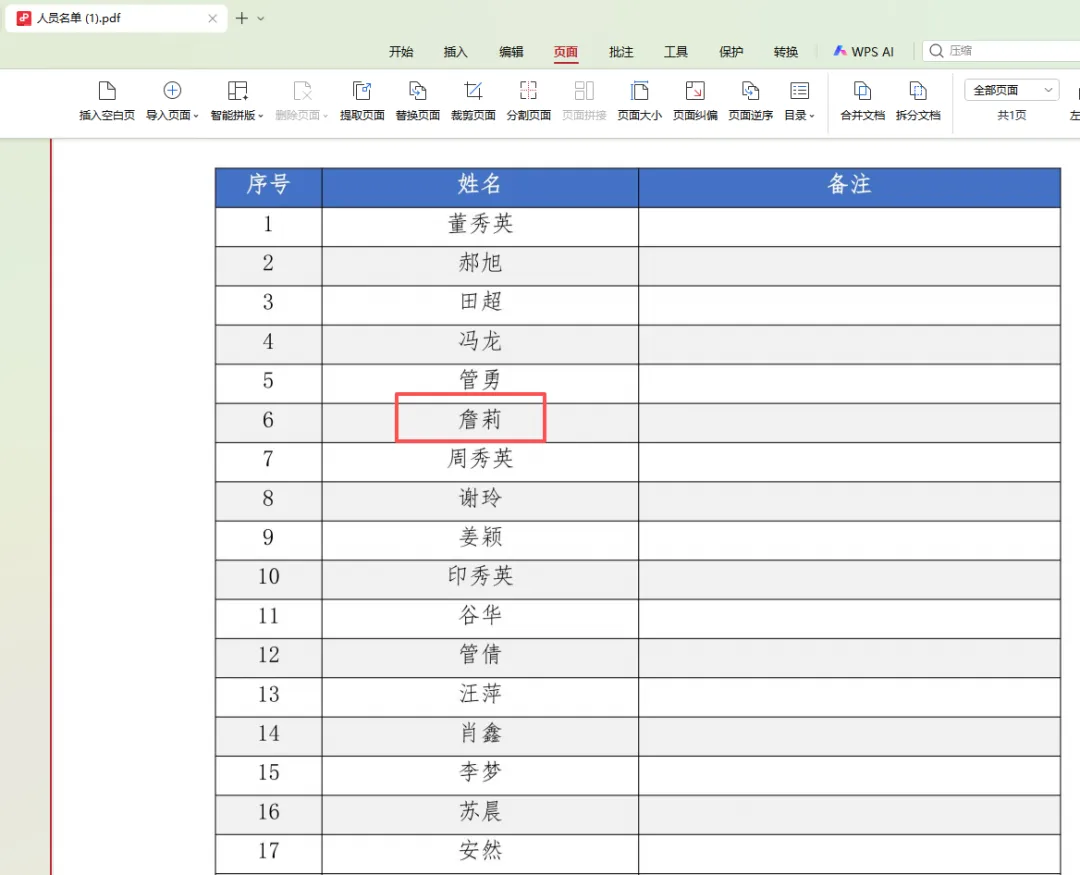Expand the 导入页面 dropdown arrow
Viewport: 1080px width, 875px height.
click(x=196, y=116)
